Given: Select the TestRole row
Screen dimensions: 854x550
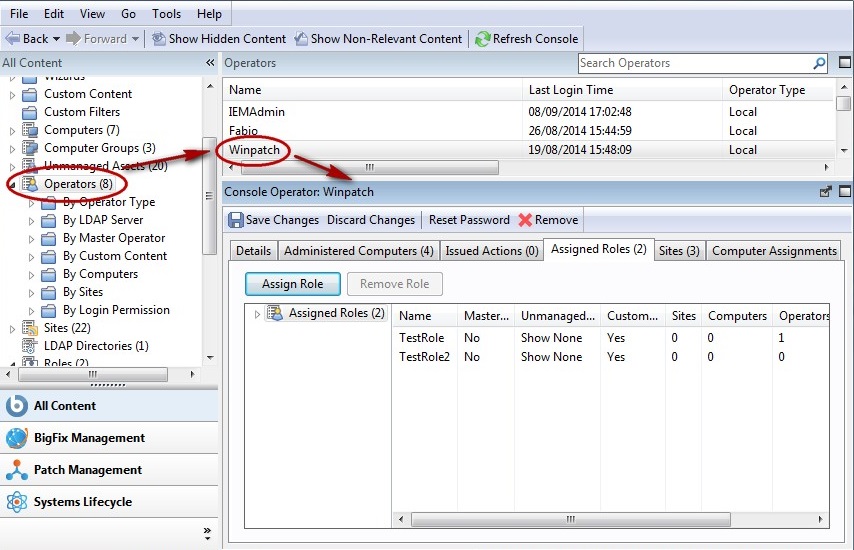Looking at the screenshot, I should pos(611,338).
